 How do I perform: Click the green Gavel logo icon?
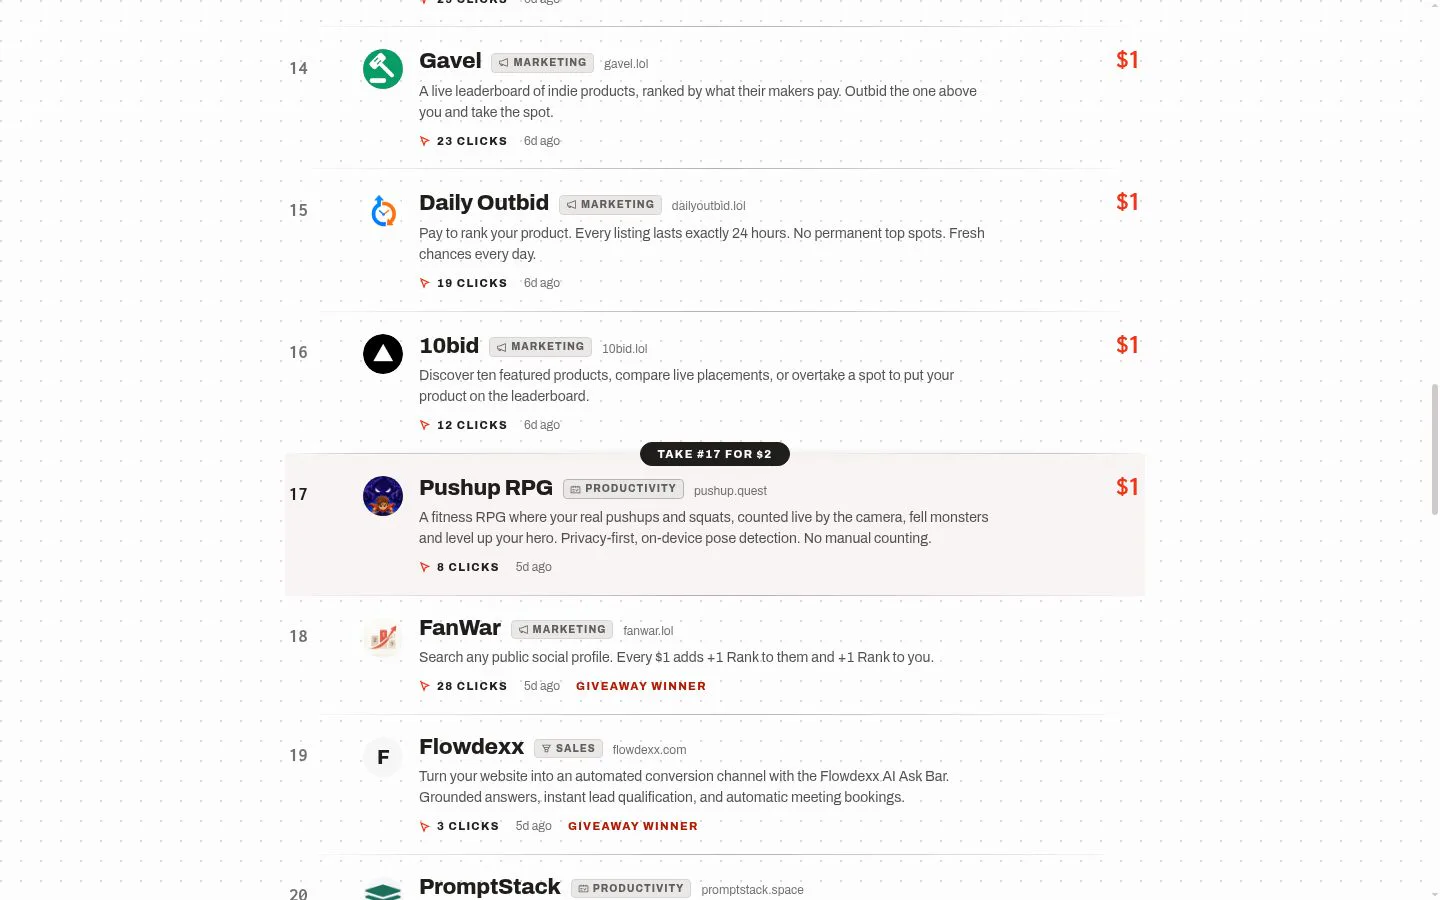click(383, 69)
